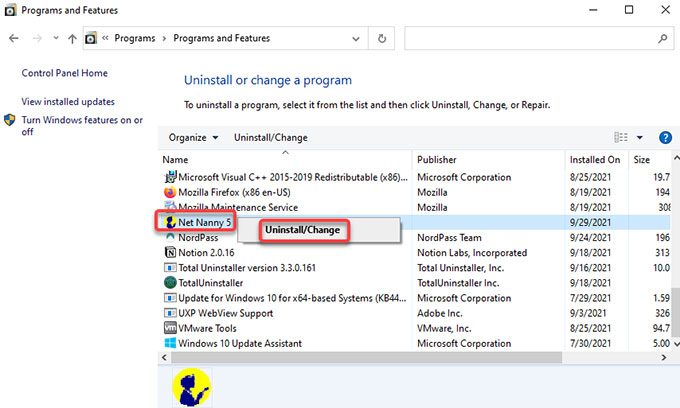
Task: Expand the breadcrumb arrow after Programs
Action: pos(164,39)
